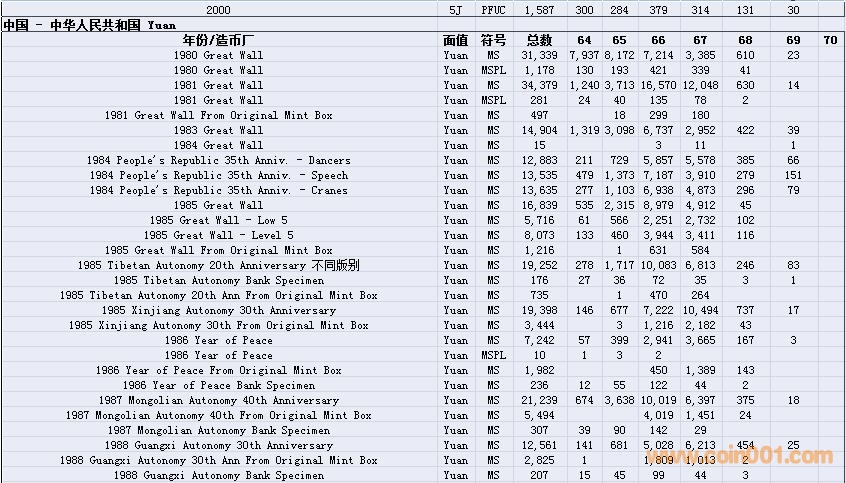
Task: Open 1985 Tibetan Autonomy Bank Specimen entry
Action: click(x=218, y=280)
